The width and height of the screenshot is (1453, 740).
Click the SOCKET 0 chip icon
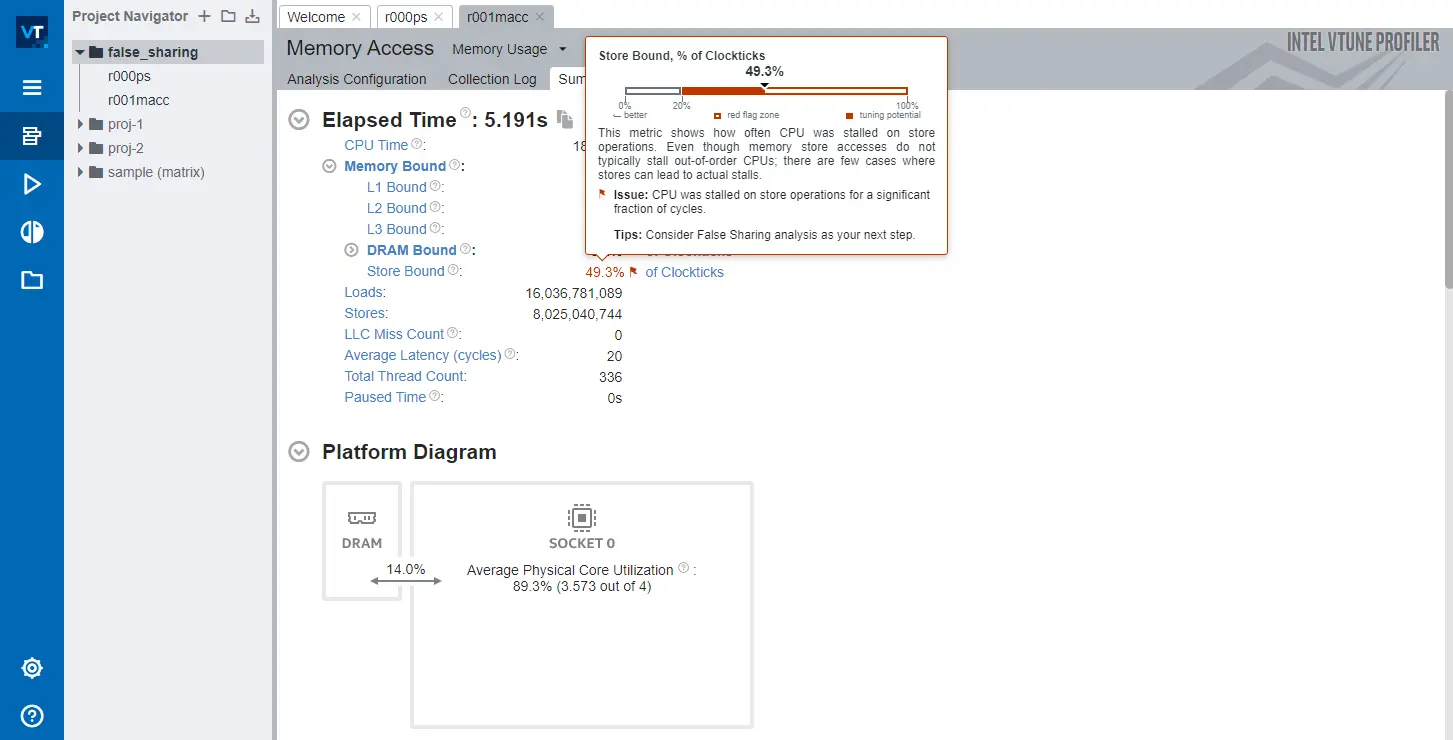(581, 517)
